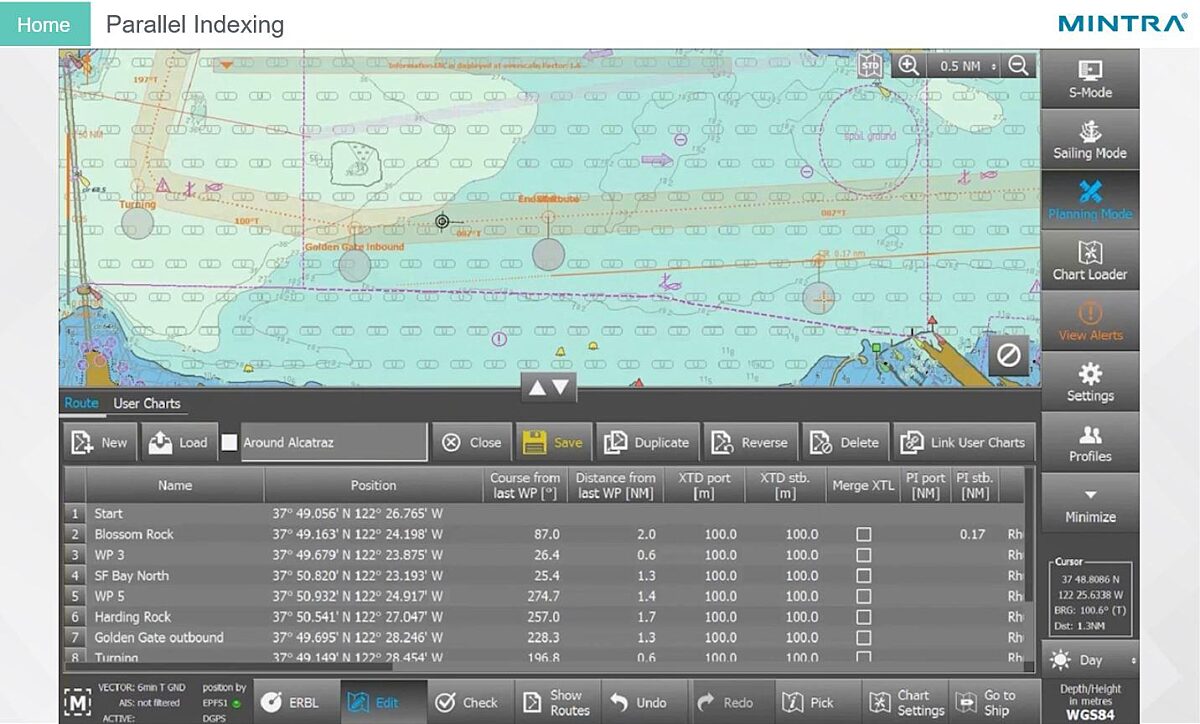This screenshot has width=1200, height=724.
Task: Open the Chart Loader
Action: coord(1090,261)
